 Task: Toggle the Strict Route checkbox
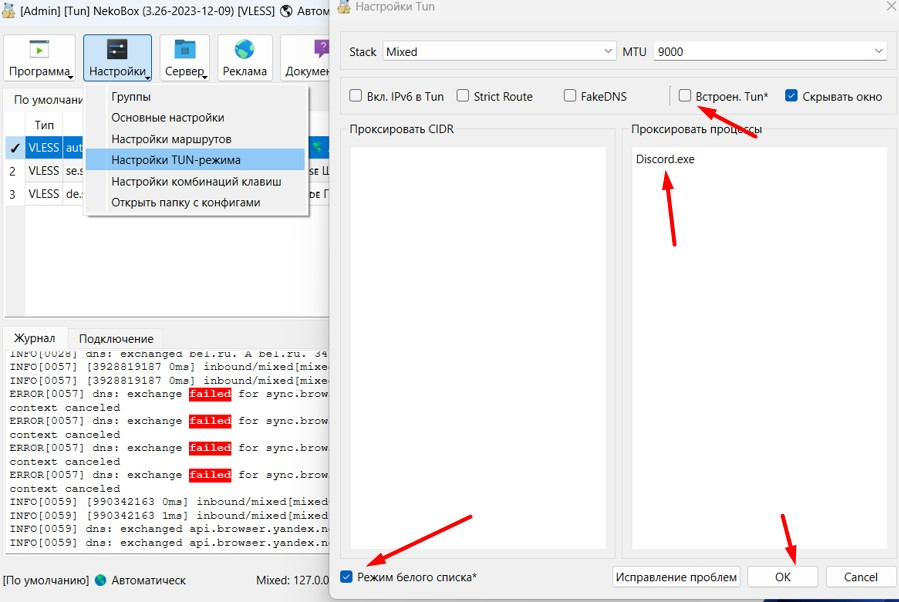click(463, 96)
